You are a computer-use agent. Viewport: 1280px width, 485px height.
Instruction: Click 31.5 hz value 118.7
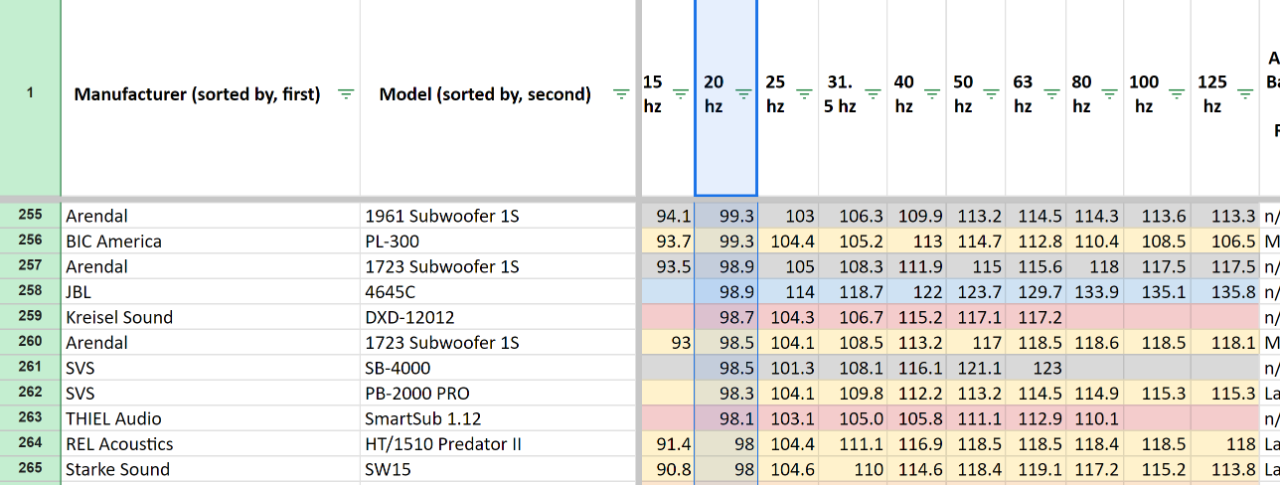pyautogui.click(x=853, y=292)
